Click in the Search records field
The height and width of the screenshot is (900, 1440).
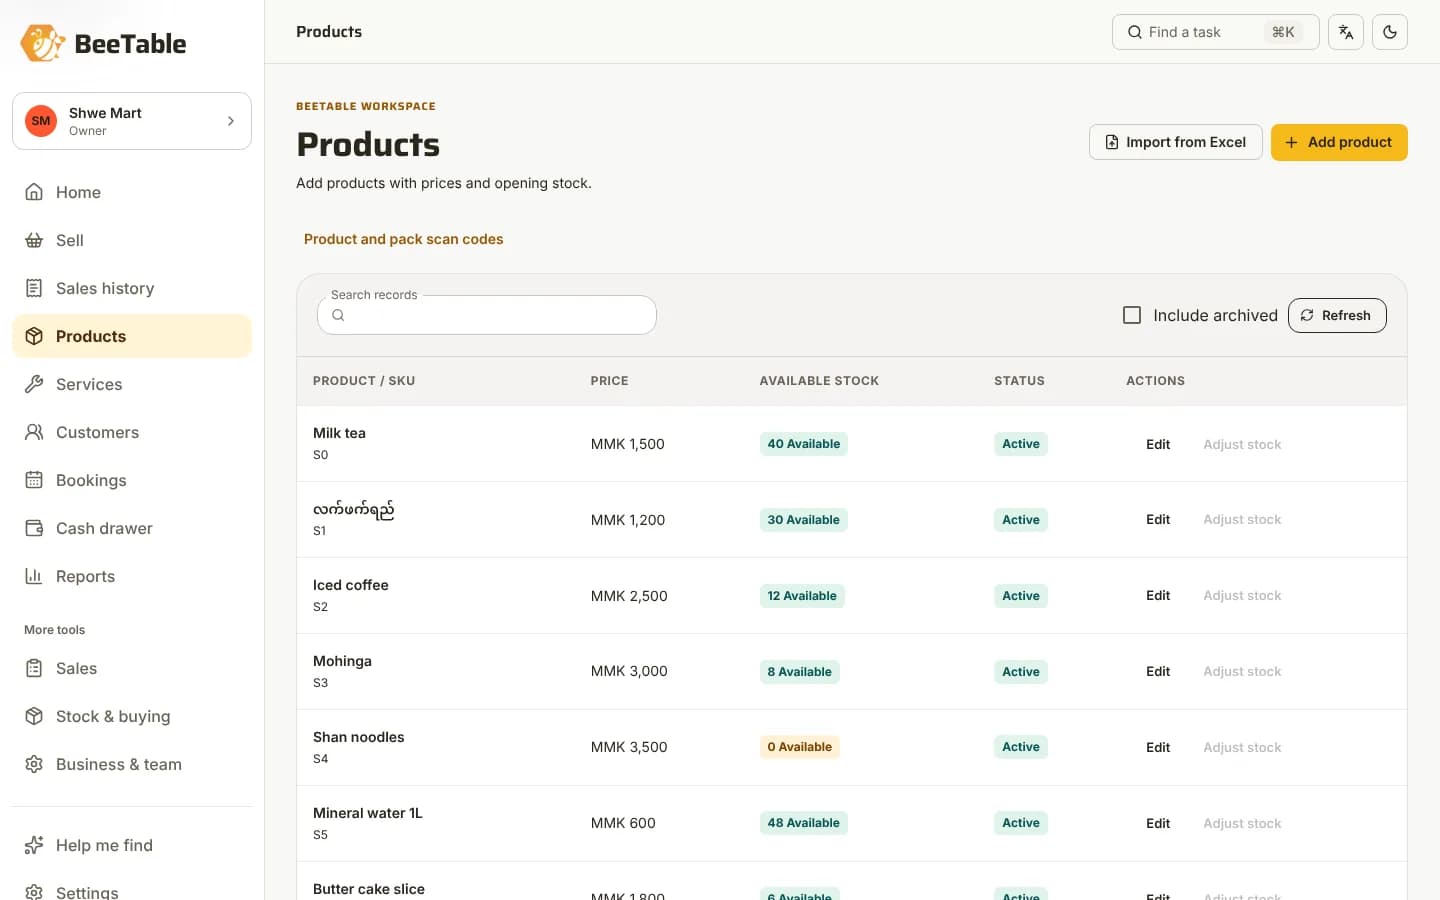[x=487, y=315]
